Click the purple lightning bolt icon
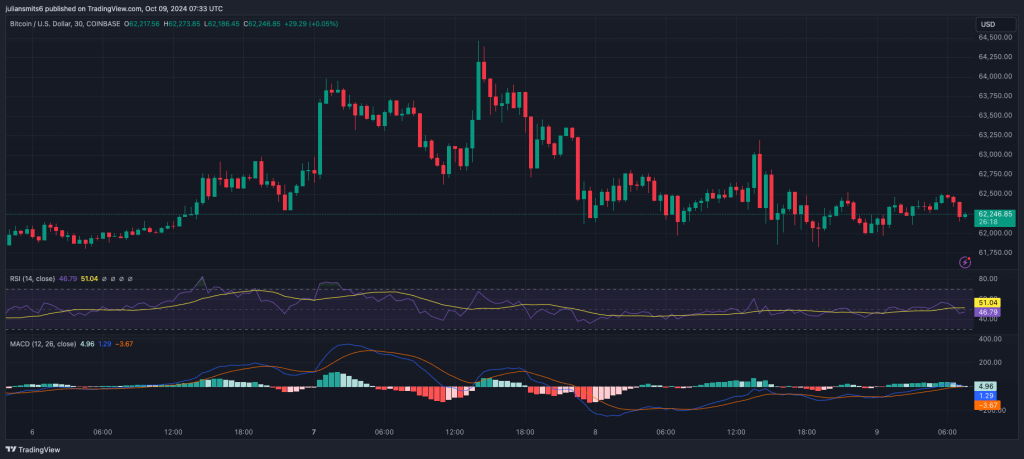Viewport: 1024px width, 459px height. [x=965, y=262]
